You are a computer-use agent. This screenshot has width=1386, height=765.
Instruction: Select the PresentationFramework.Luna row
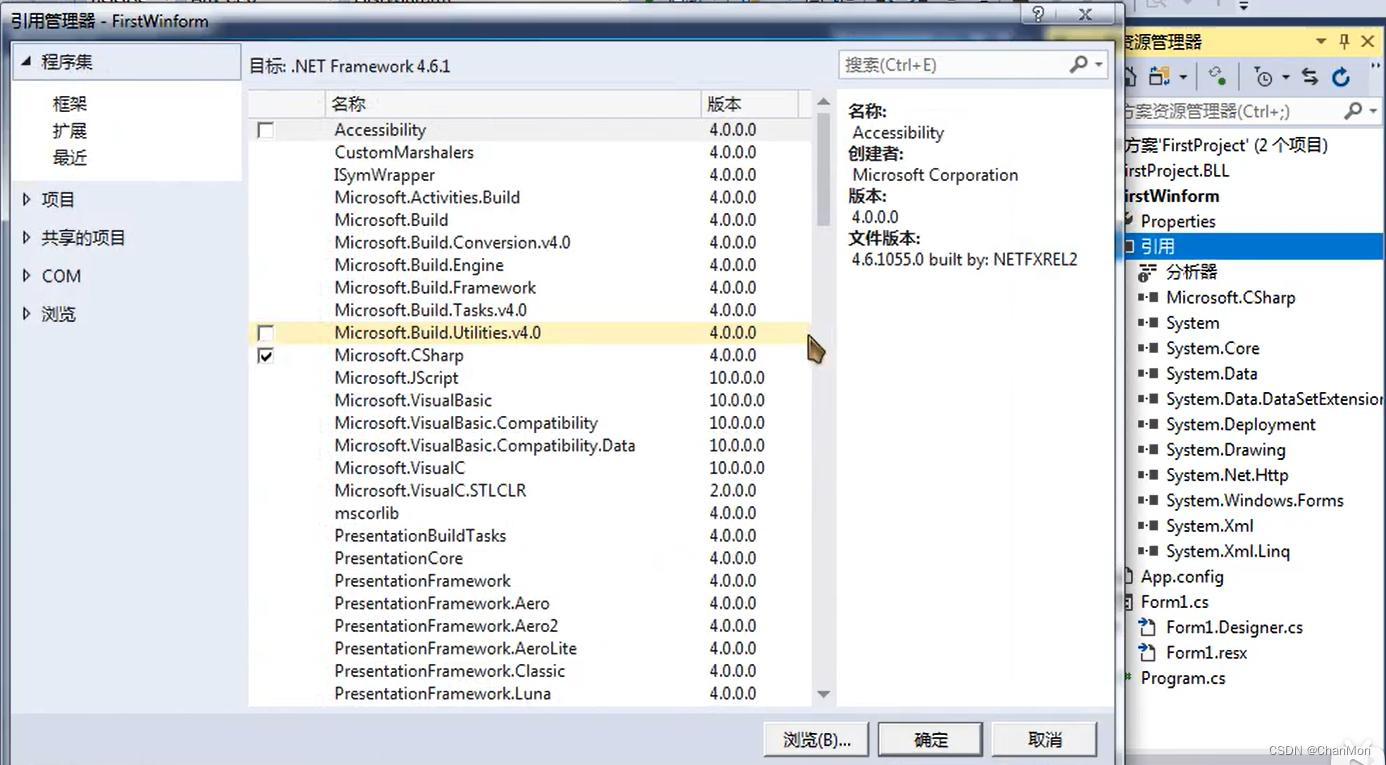click(x=530, y=694)
